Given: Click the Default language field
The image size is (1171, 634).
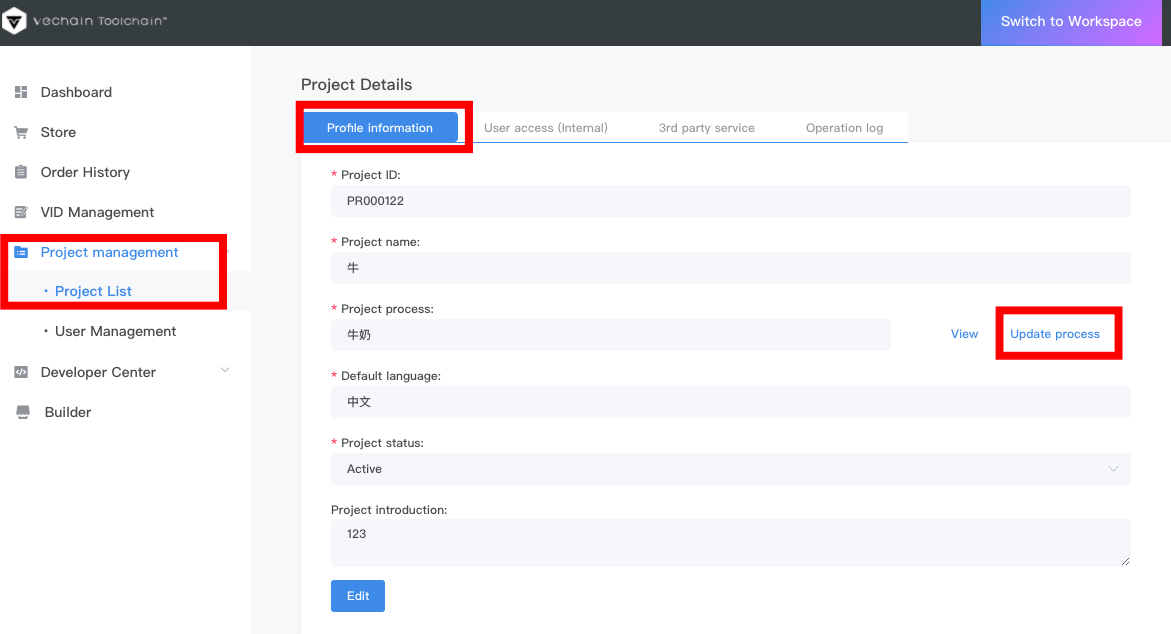Looking at the screenshot, I should (x=730, y=402).
